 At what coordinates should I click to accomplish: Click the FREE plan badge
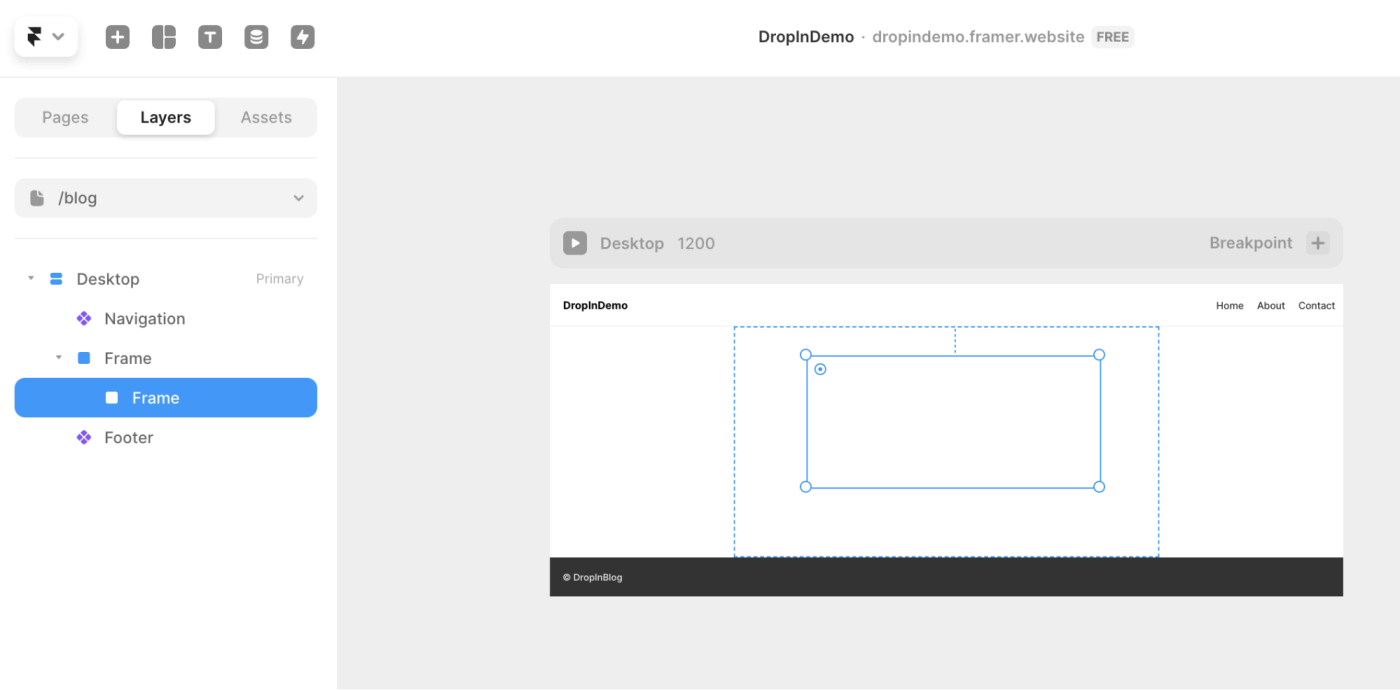1113,37
